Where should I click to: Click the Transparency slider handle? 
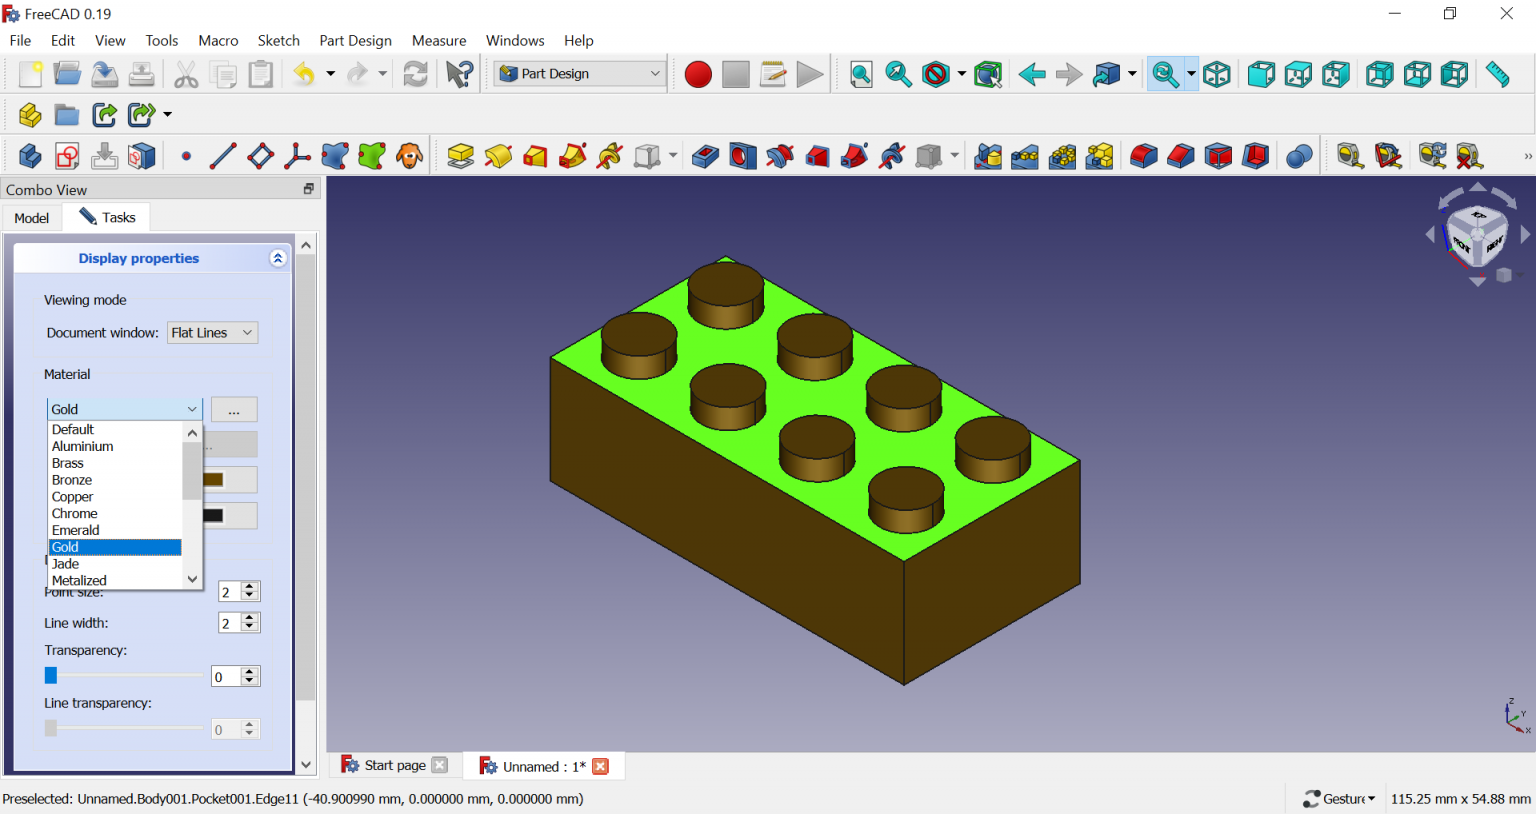pos(51,676)
